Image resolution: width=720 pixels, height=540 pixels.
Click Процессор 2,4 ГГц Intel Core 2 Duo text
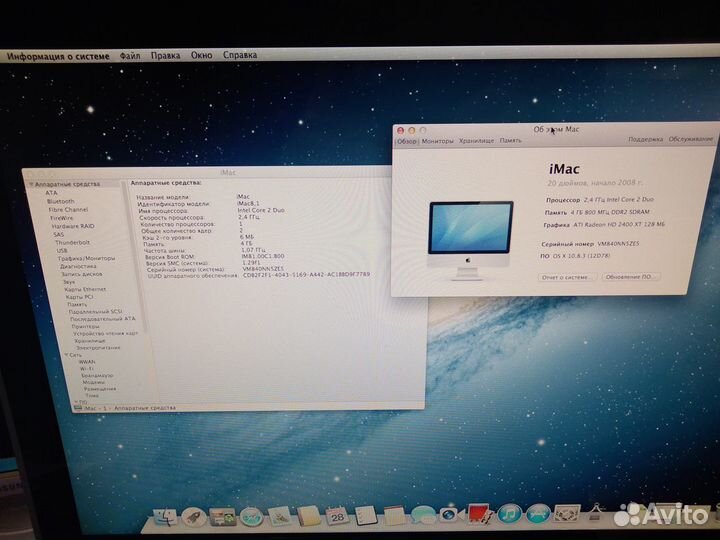tap(600, 200)
